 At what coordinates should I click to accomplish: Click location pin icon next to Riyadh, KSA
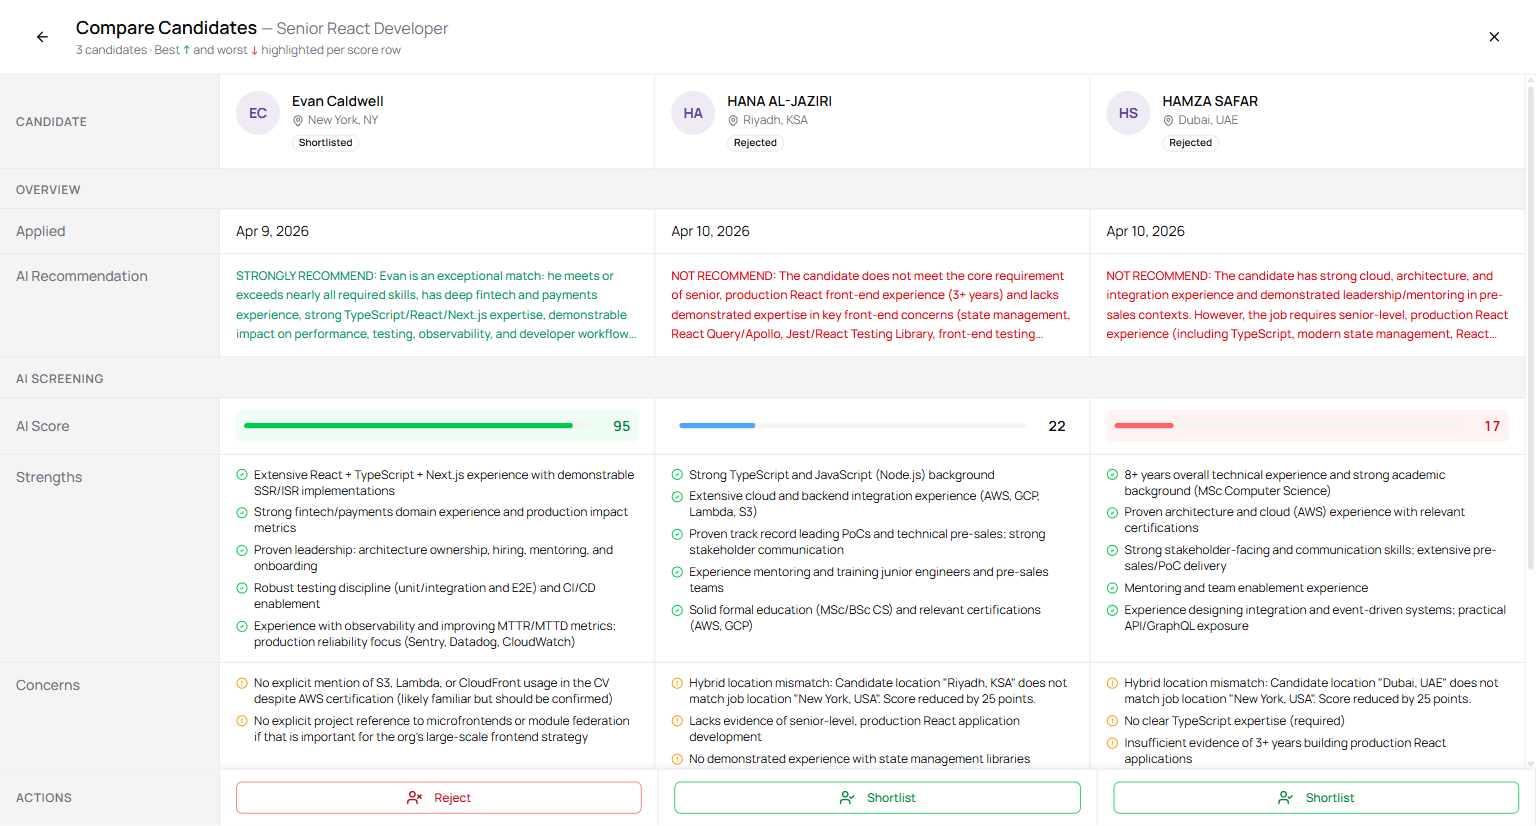click(733, 121)
